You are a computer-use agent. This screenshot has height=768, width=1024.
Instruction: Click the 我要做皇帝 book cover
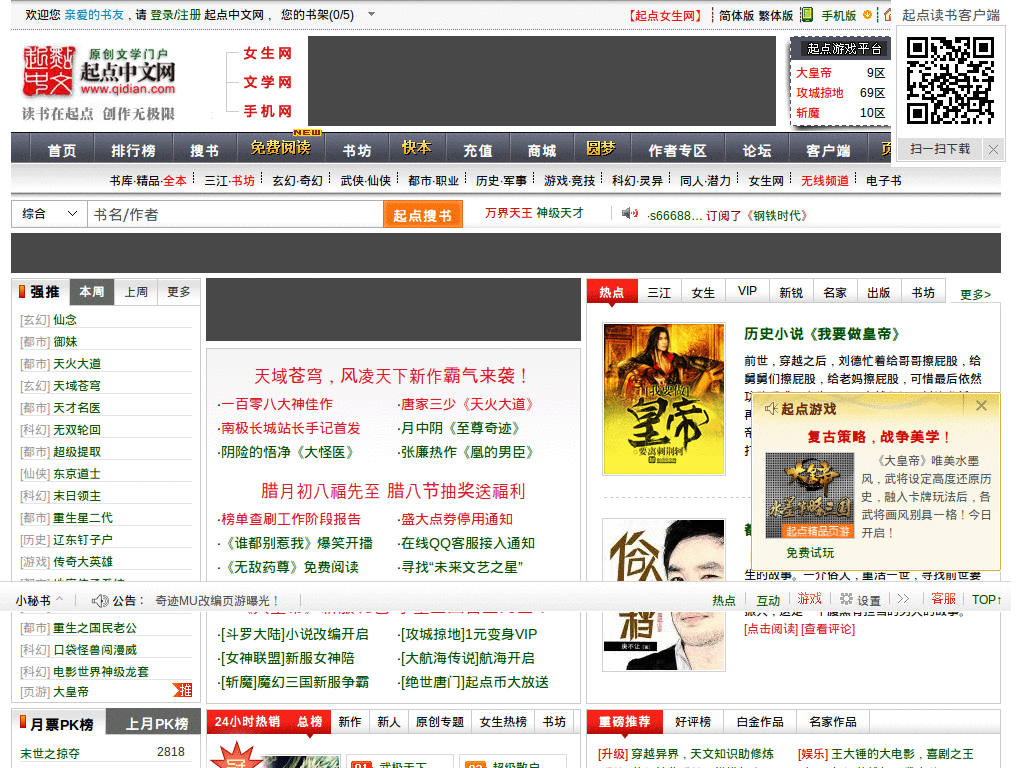[664, 398]
